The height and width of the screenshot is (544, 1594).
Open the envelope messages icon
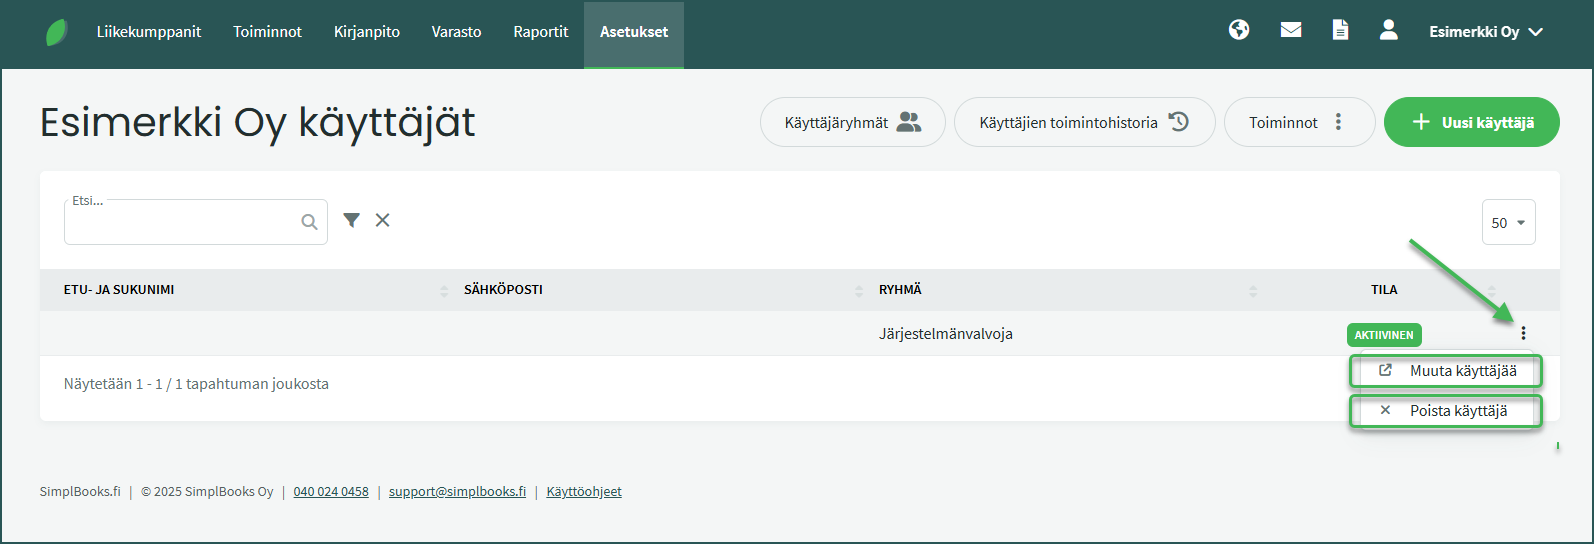point(1291,30)
